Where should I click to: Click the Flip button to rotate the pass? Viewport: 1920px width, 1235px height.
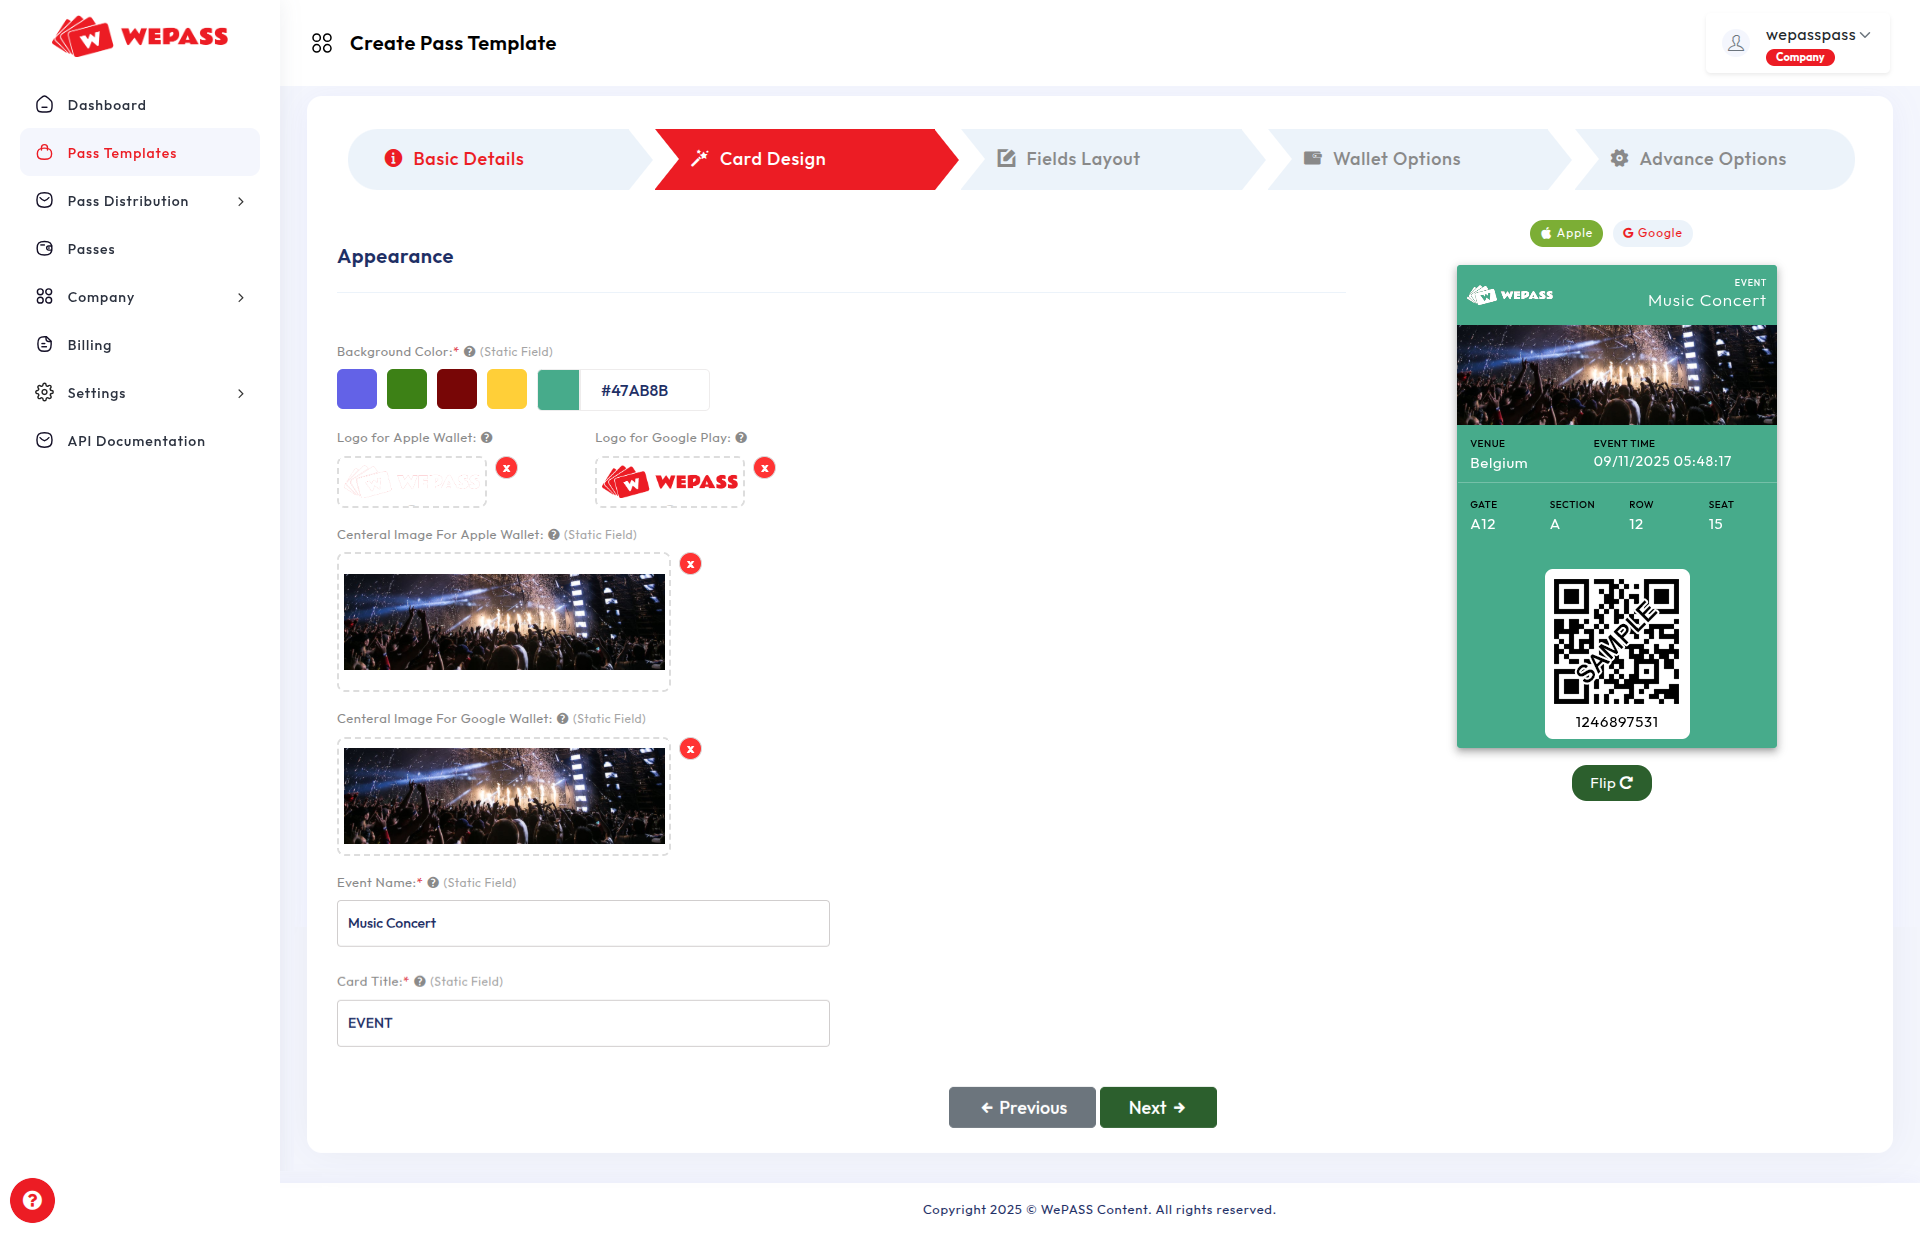[1610, 783]
